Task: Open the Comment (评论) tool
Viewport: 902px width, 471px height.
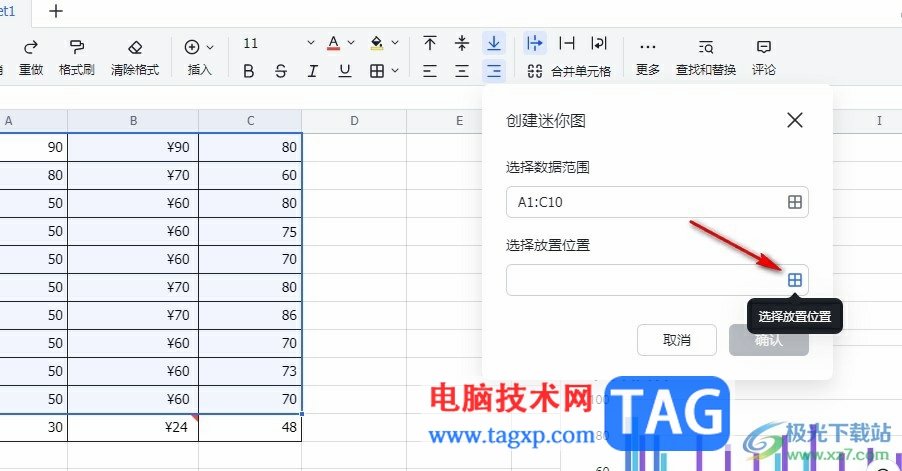Action: click(x=764, y=58)
